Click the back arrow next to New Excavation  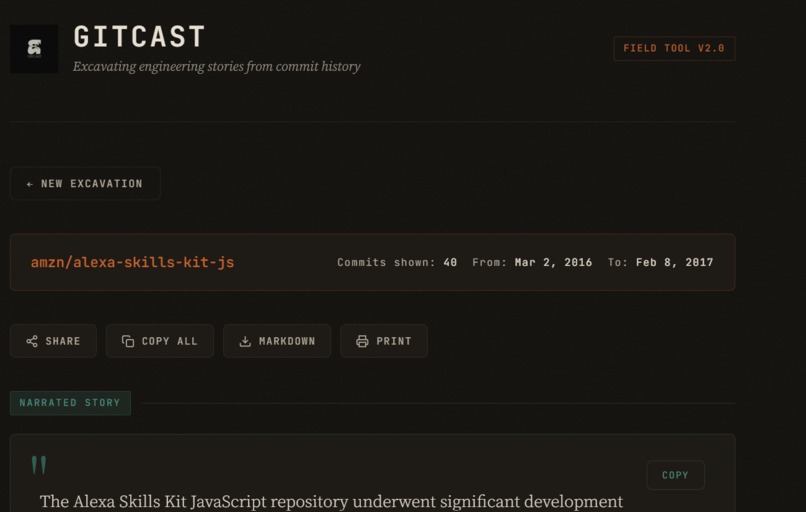tap(30, 184)
